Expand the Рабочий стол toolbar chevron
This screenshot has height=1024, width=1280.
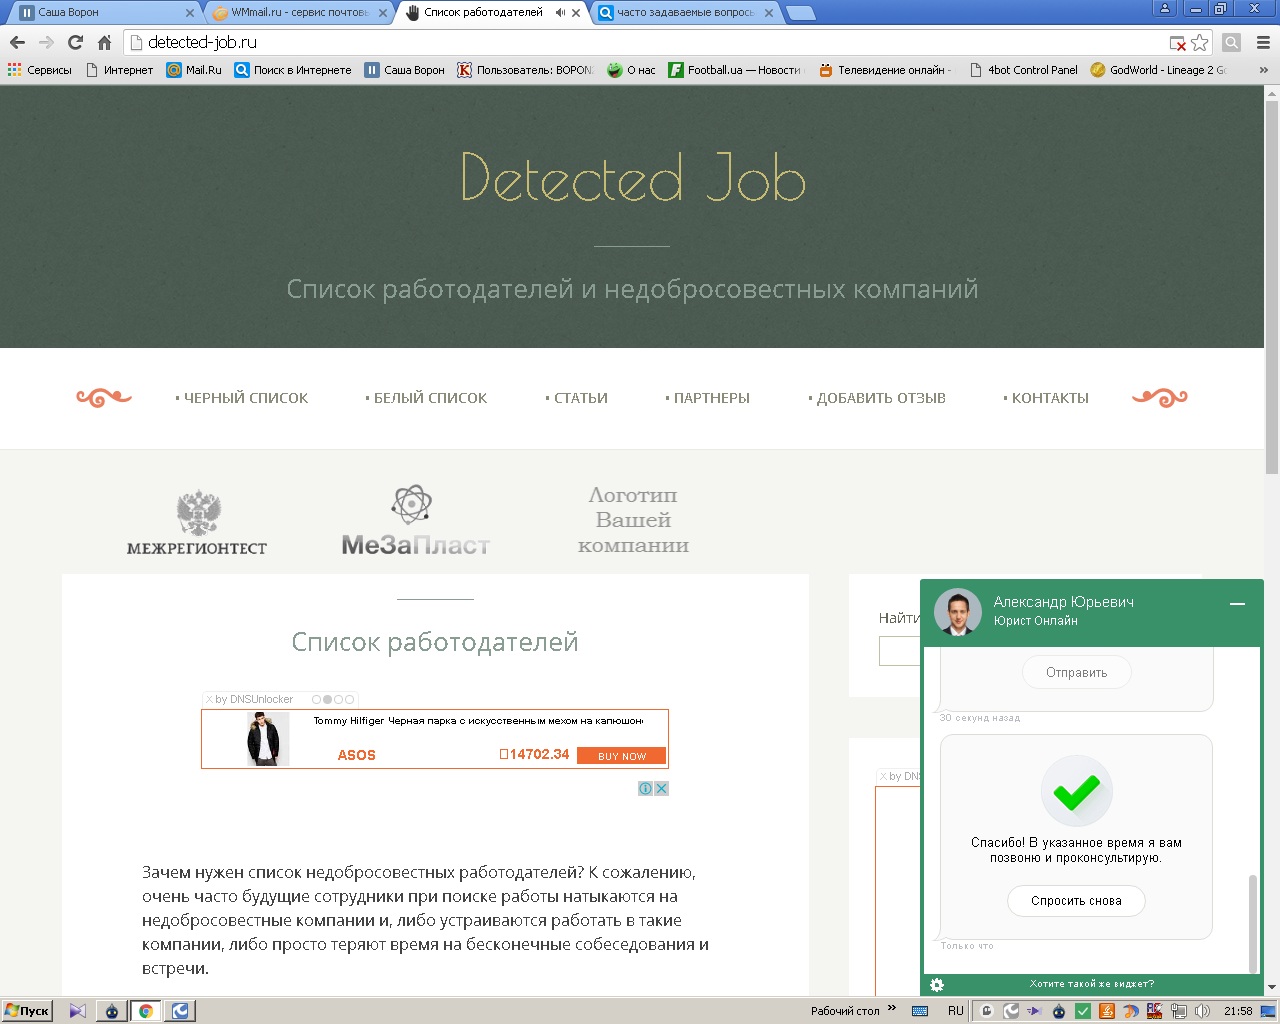892,1008
